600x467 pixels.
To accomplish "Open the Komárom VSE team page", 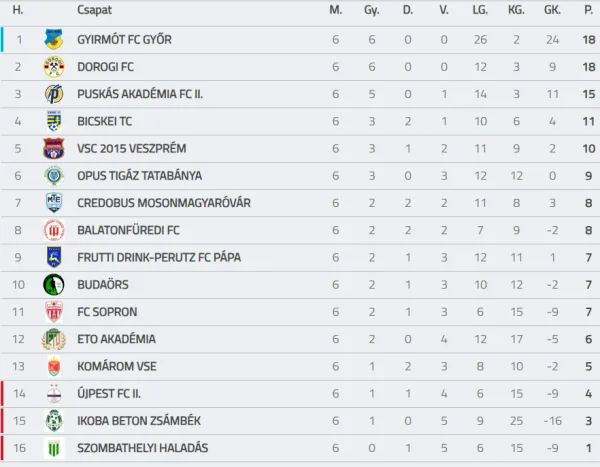I will click(x=117, y=366).
